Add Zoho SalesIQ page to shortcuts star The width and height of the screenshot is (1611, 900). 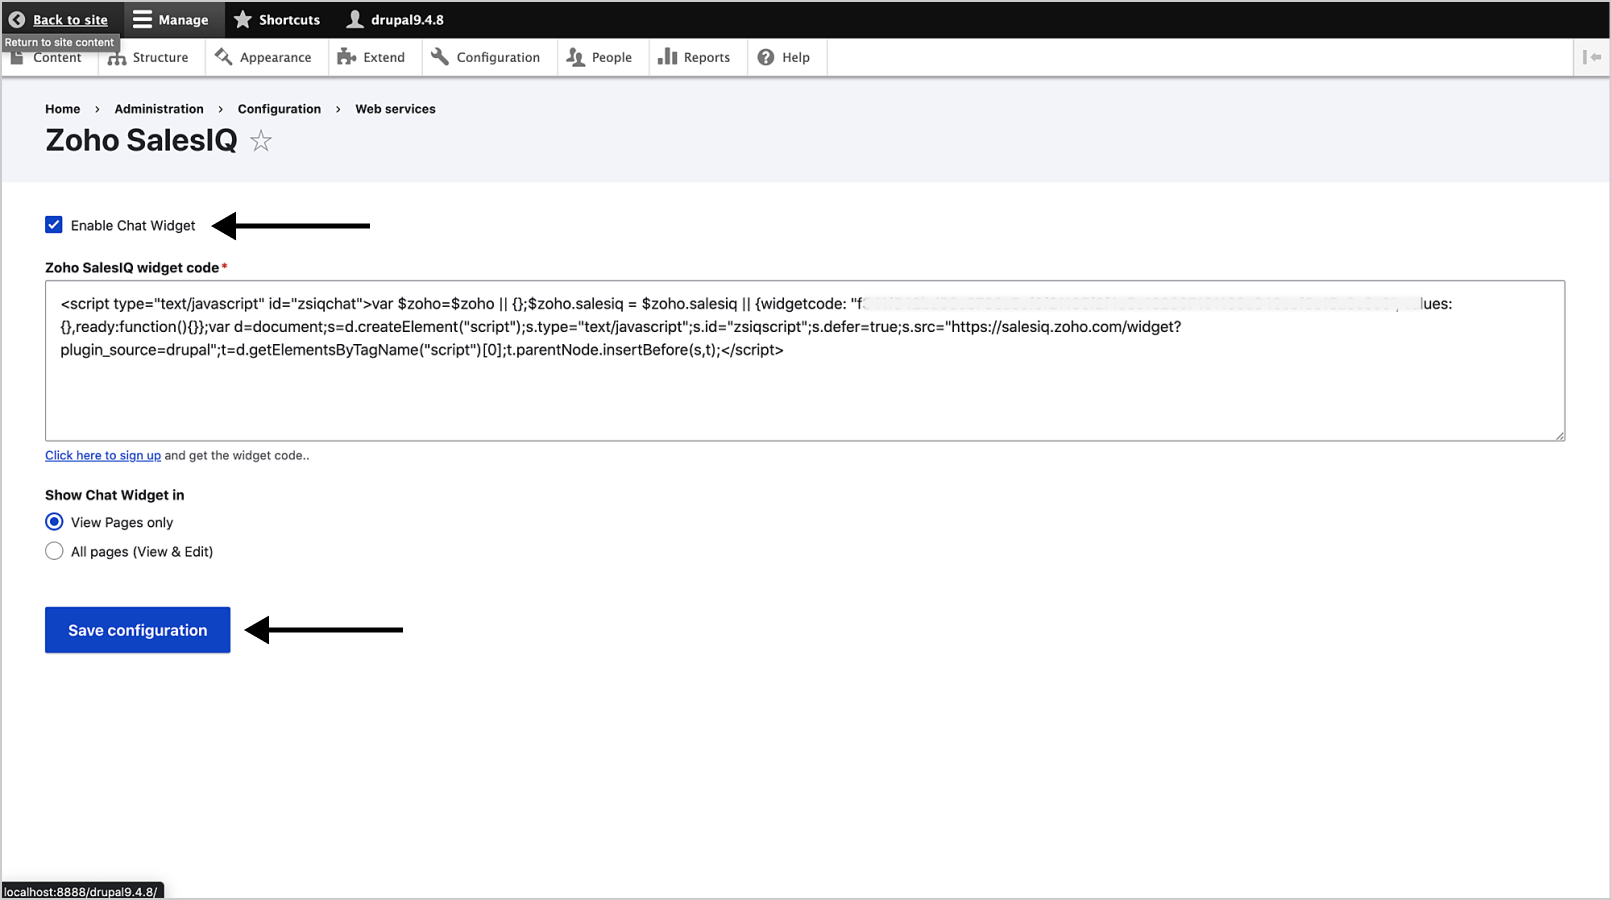[x=261, y=141]
